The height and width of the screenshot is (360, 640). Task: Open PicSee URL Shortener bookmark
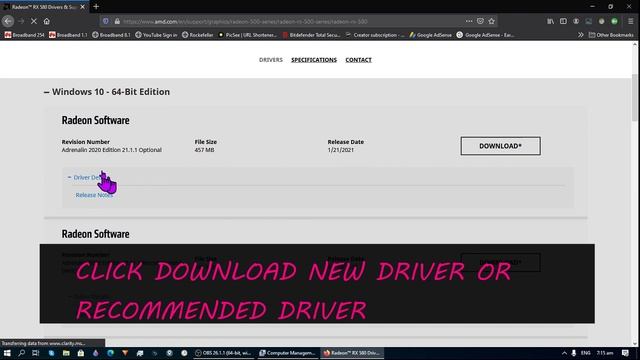[x=247, y=35]
